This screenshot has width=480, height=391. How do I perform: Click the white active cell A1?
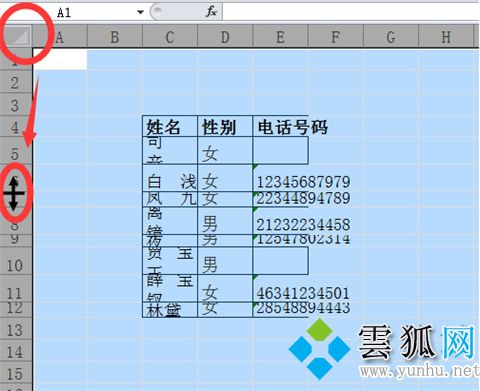(60, 60)
